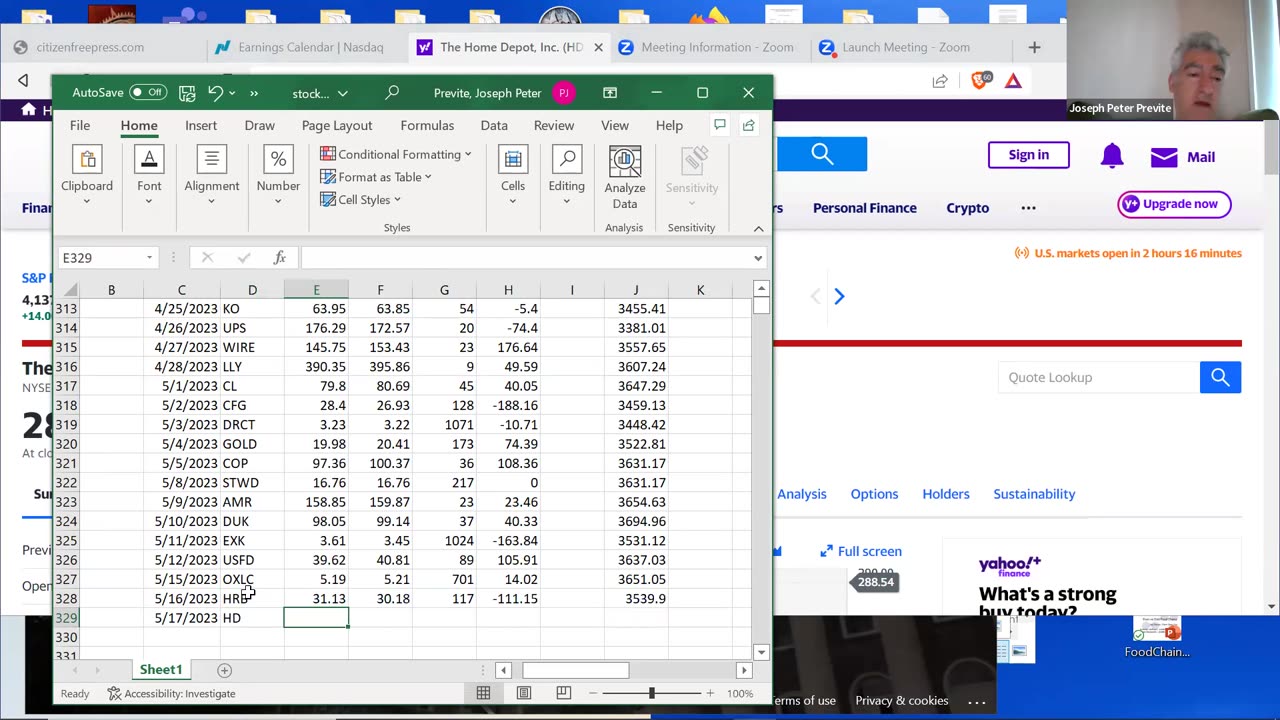This screenshot has height=720, width=1280.
Task: Switch to Page Layout view in status bar
Action: (x=524, y=694)
